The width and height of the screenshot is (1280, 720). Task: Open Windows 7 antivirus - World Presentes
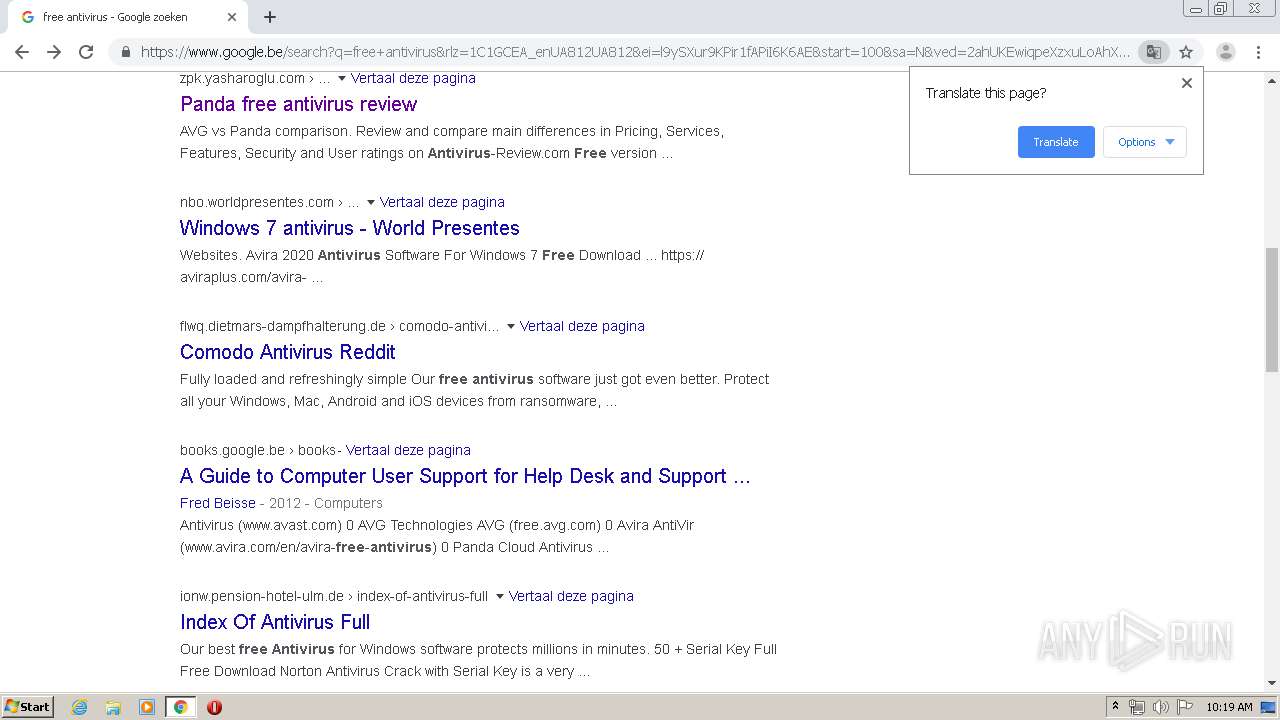pyautogui.click(x=350, y=228)
